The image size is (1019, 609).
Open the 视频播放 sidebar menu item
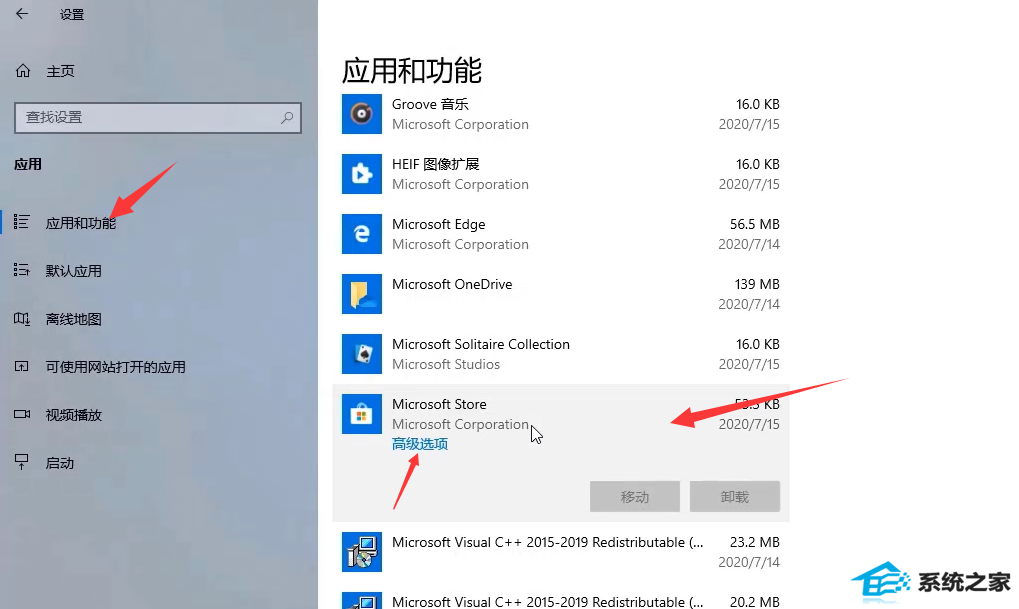[73, 415]
